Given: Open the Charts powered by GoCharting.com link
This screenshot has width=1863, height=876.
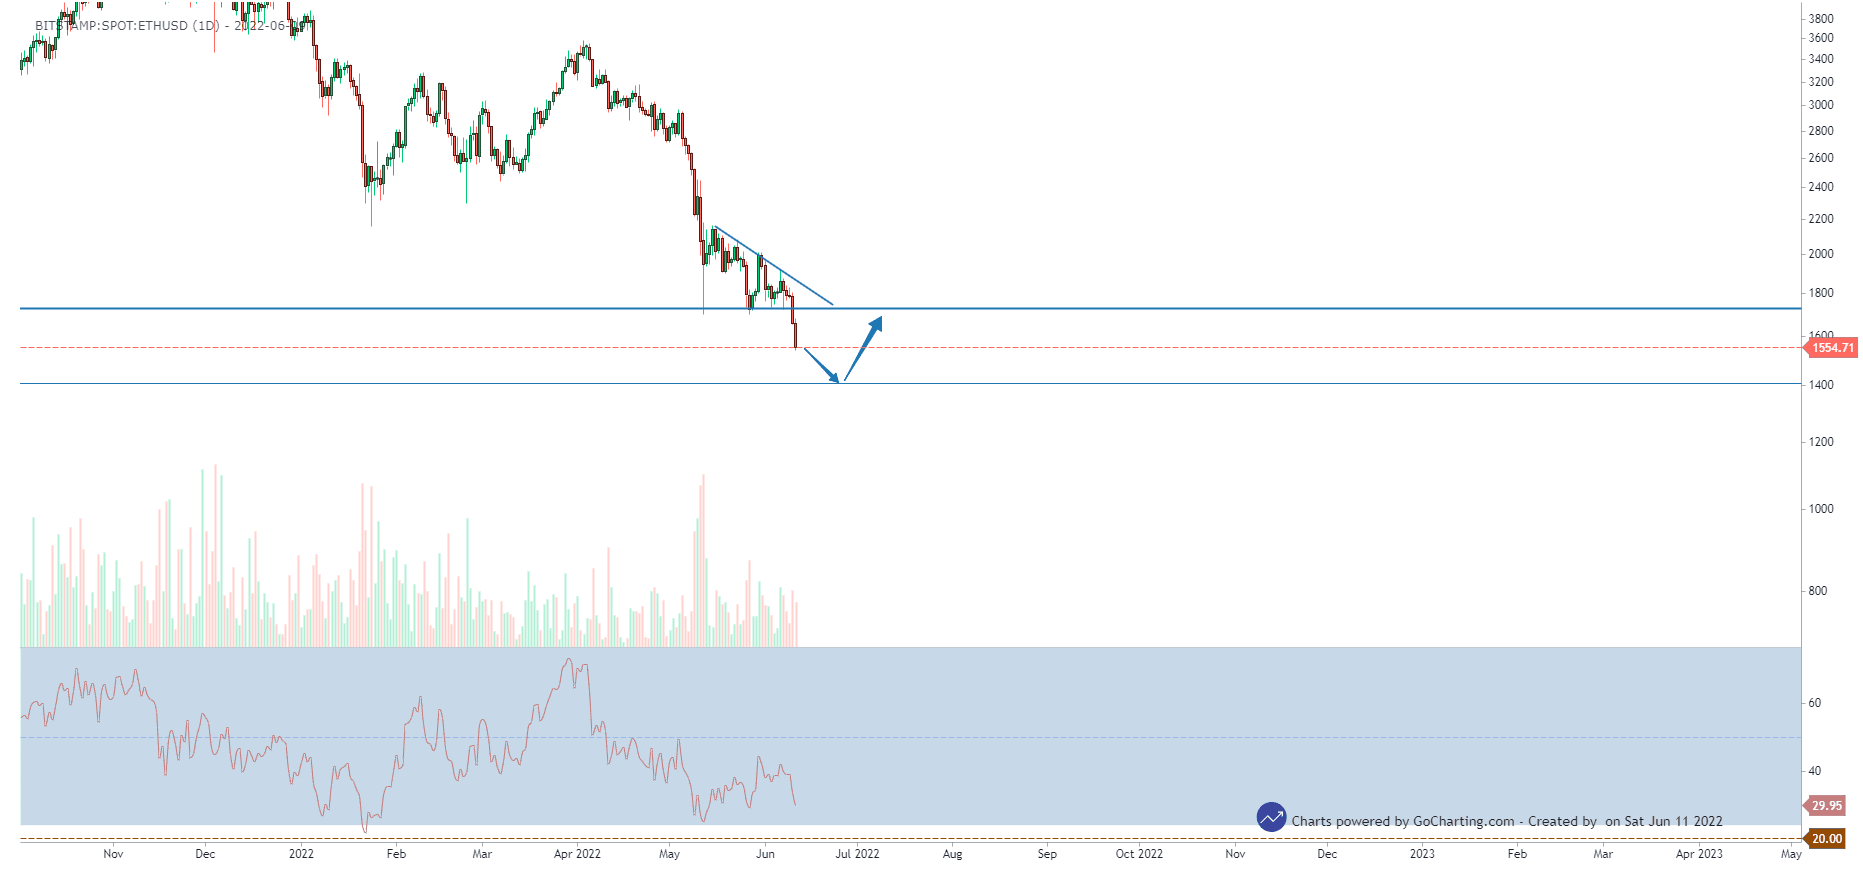Looking at the screenshot, I should coord(1402,822).
